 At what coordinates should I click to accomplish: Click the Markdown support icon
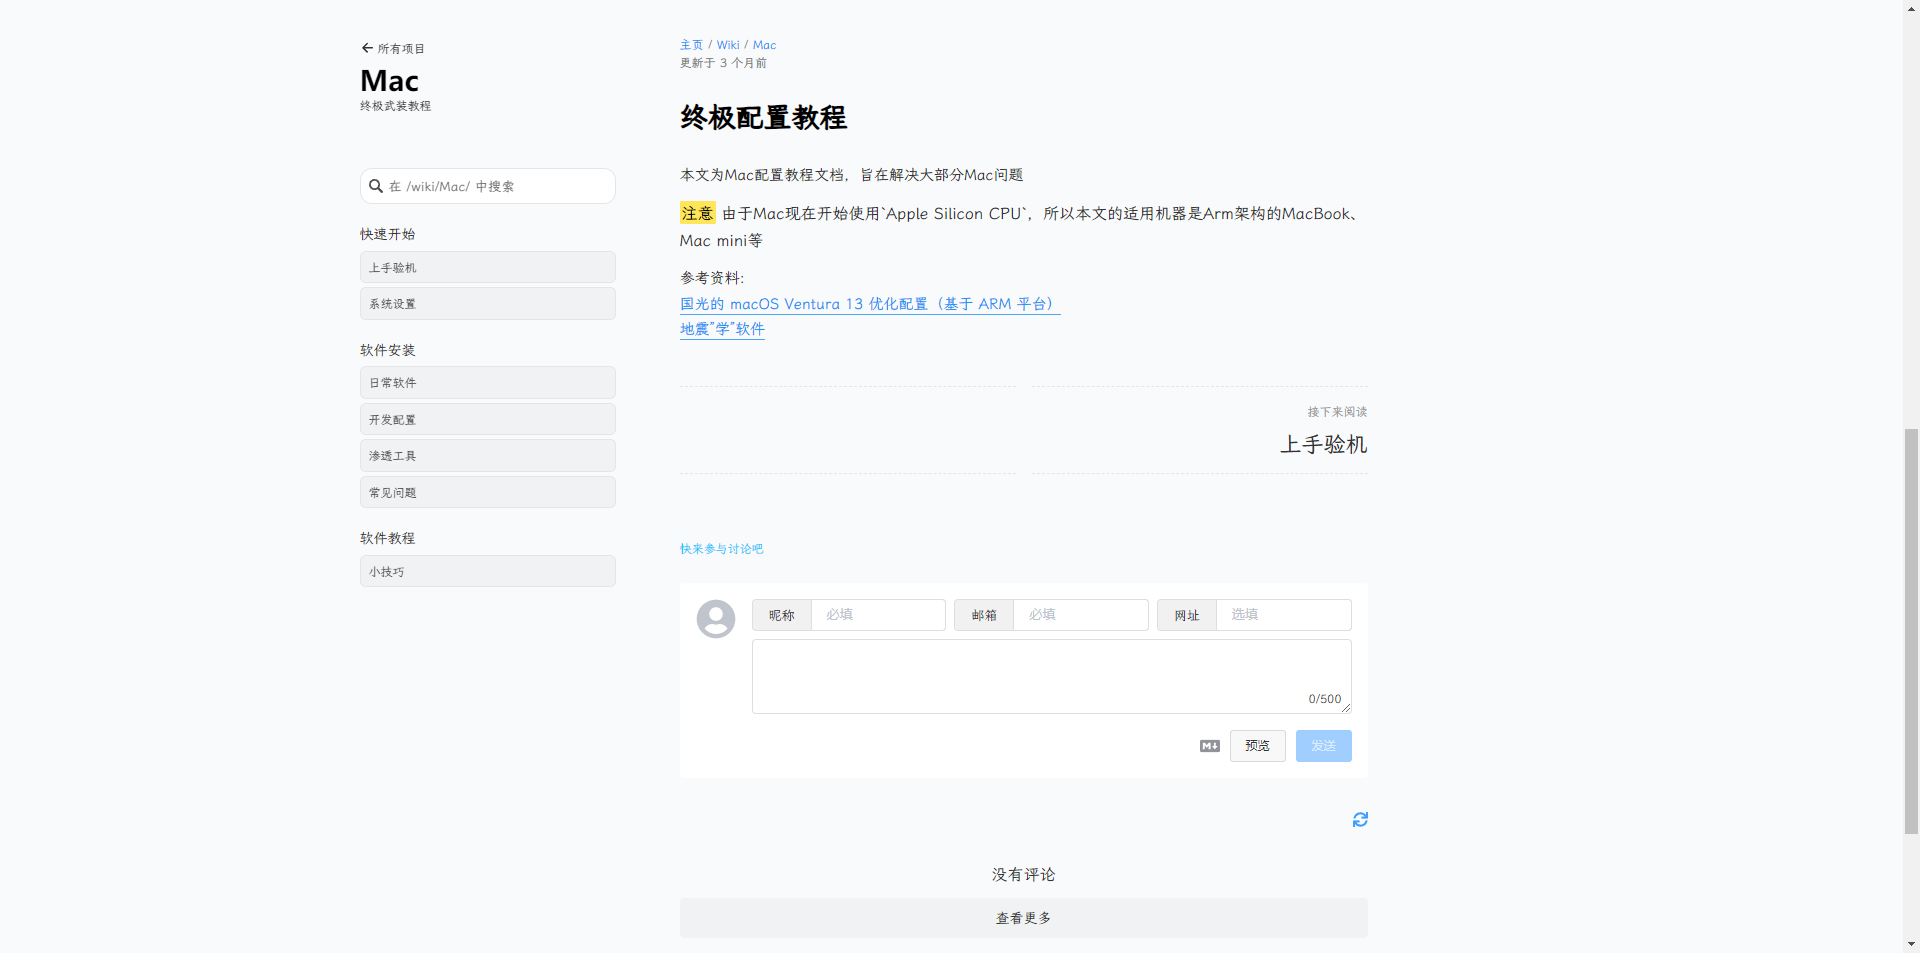coord(1210,746)
